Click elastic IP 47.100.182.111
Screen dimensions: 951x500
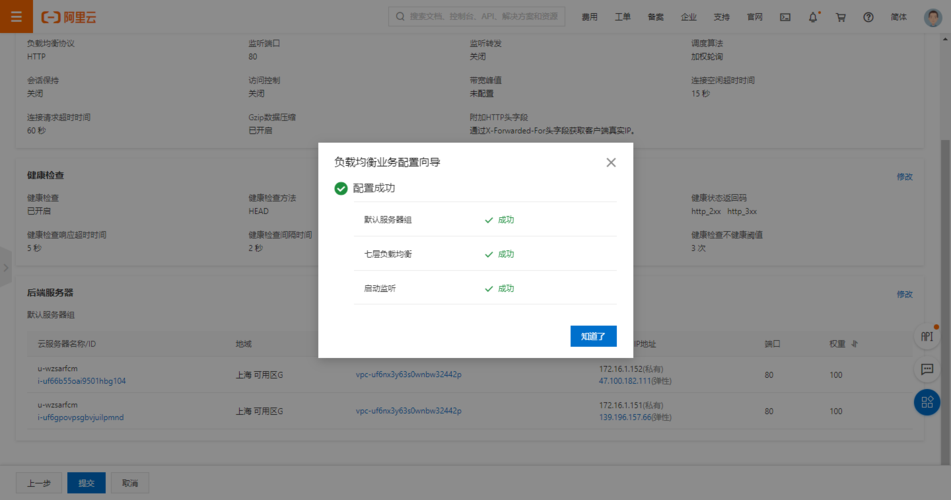[x=625, y=381]
